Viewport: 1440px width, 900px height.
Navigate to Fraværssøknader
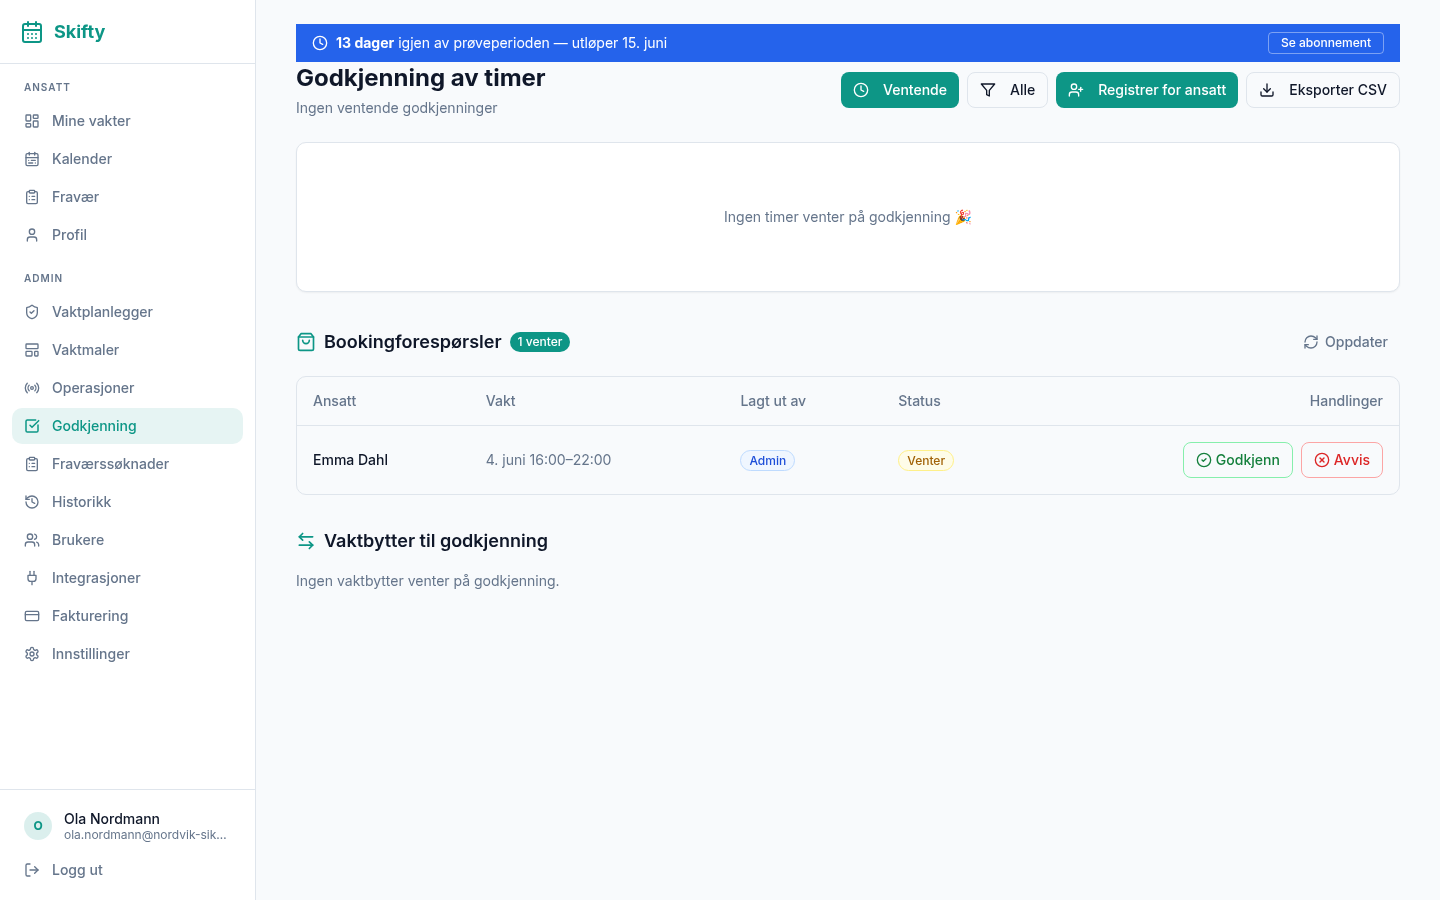pos(127,464)
